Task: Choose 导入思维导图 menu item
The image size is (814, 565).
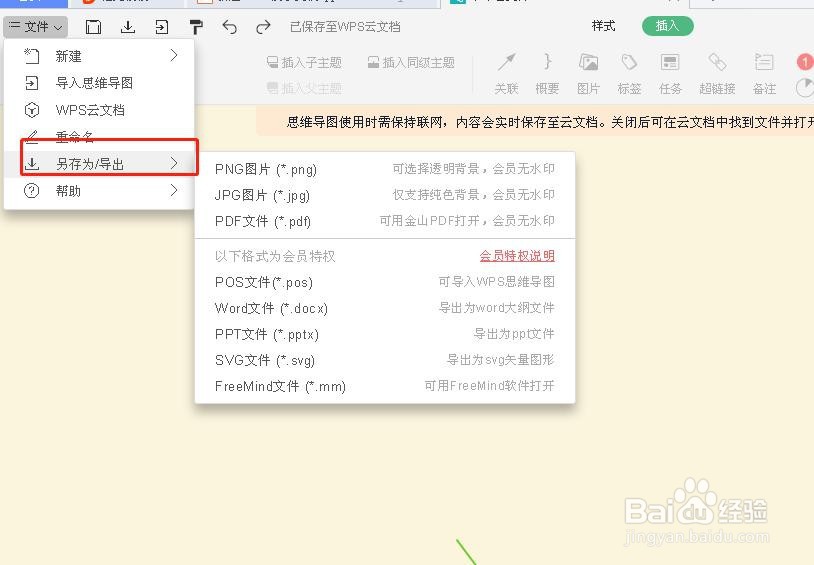Action: coord(99,83)
